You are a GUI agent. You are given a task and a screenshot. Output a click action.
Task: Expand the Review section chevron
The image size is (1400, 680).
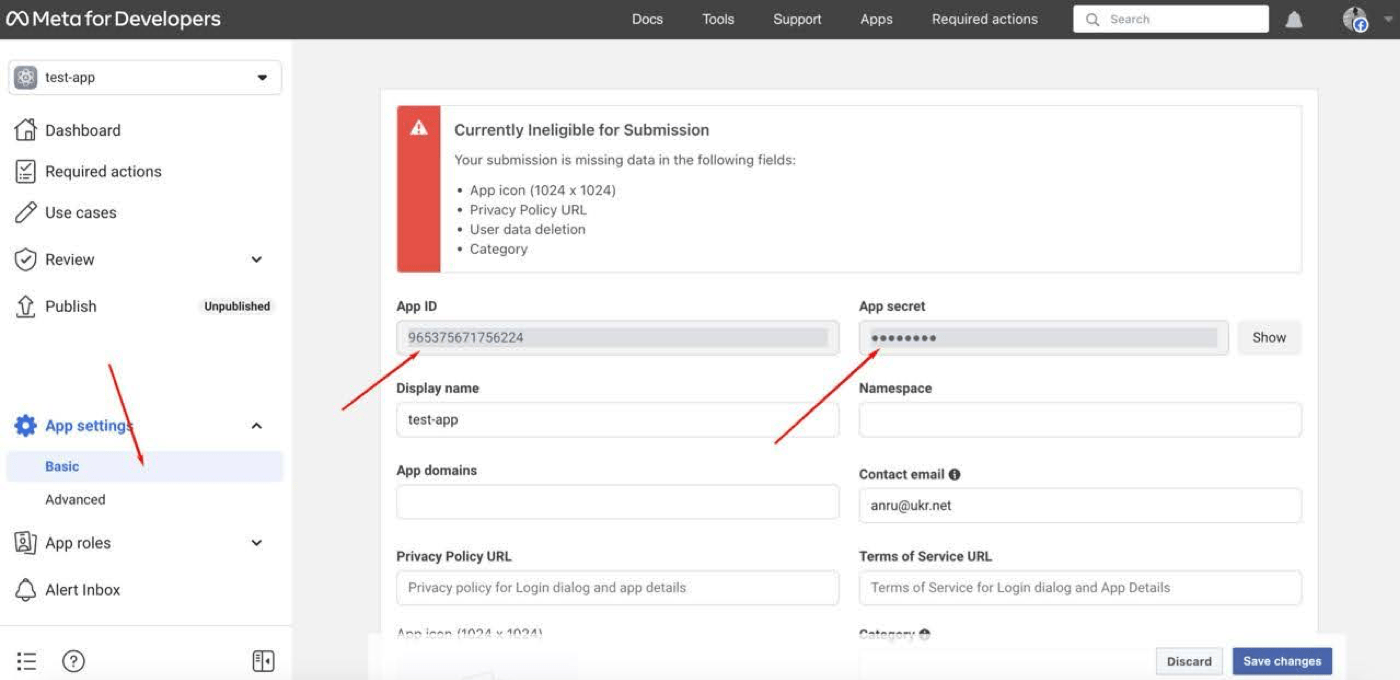pyautogui.click(x=257, y=259)
